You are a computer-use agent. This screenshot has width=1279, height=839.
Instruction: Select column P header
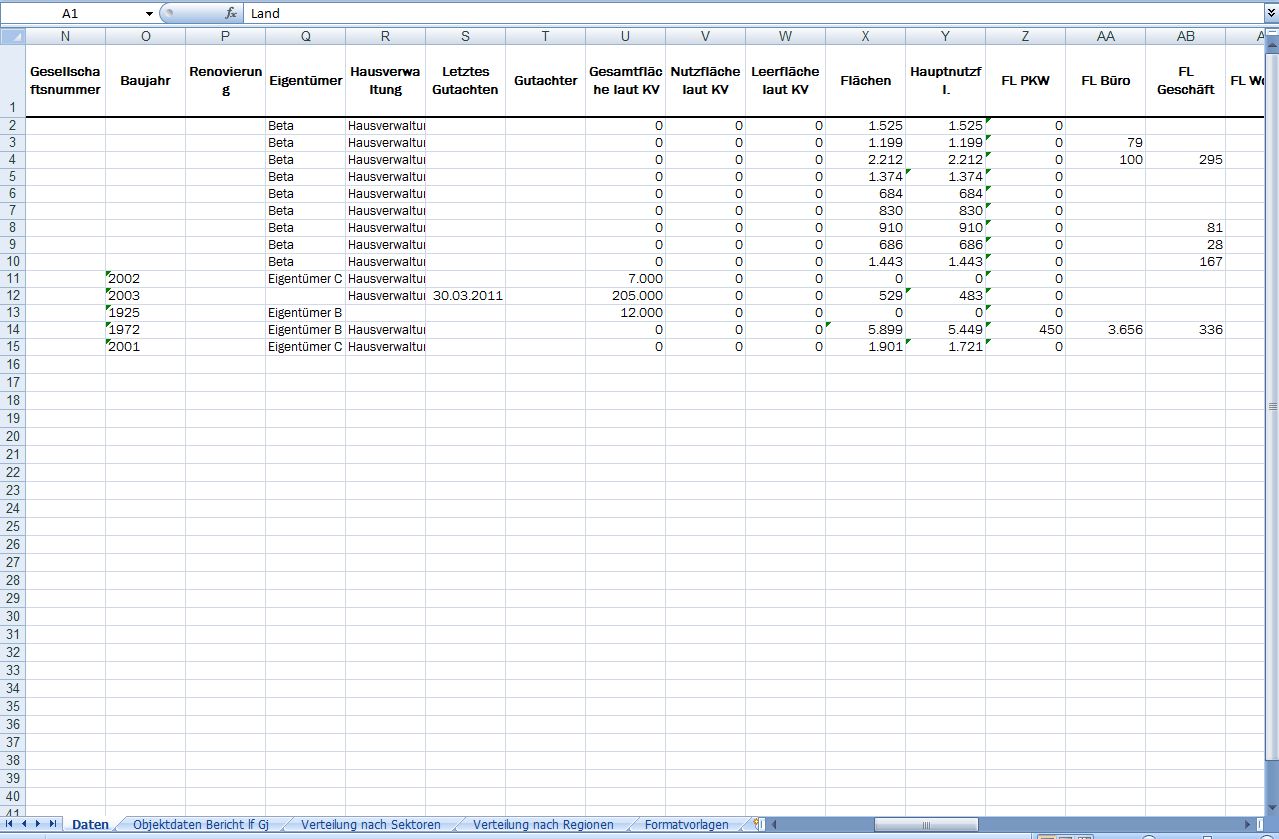pyautogui.click(x=226, y=36)
